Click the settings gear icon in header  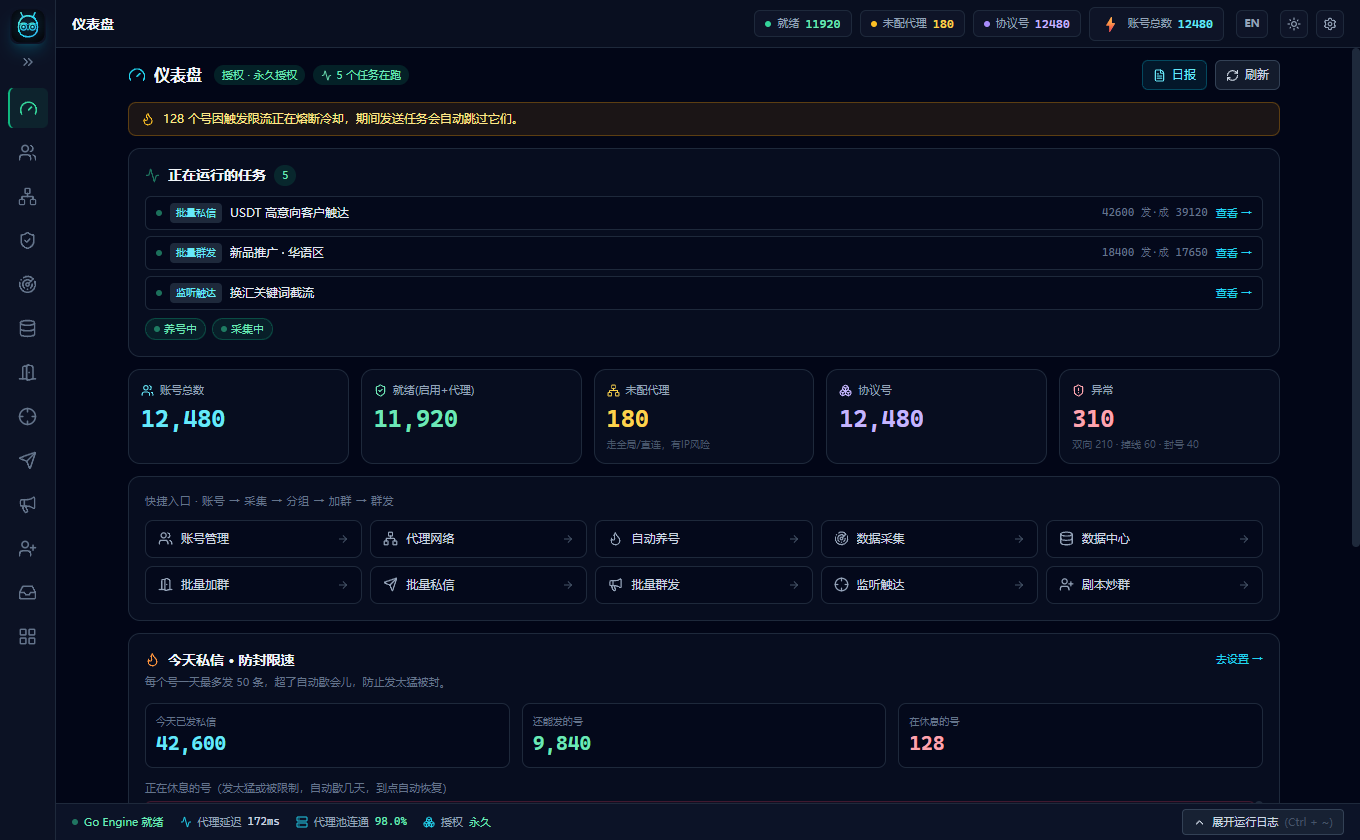coord(1330,24)
